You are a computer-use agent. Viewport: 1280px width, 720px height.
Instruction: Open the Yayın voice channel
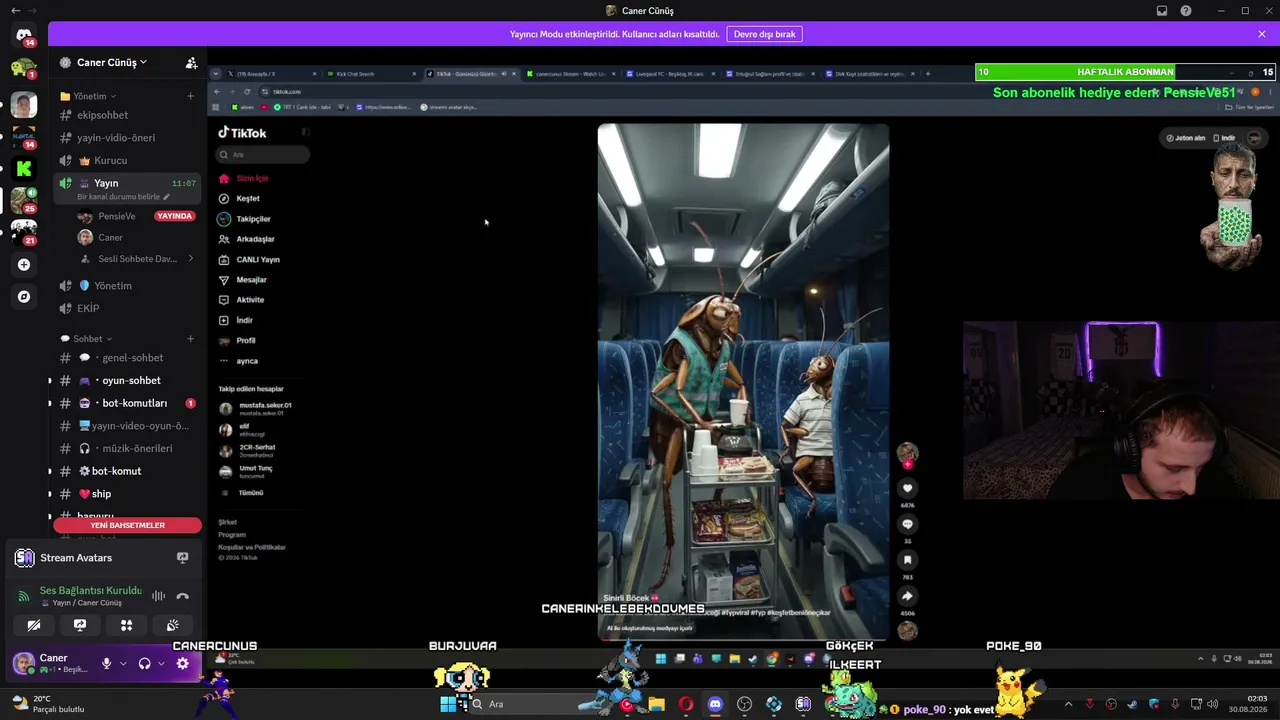[127, 187]
